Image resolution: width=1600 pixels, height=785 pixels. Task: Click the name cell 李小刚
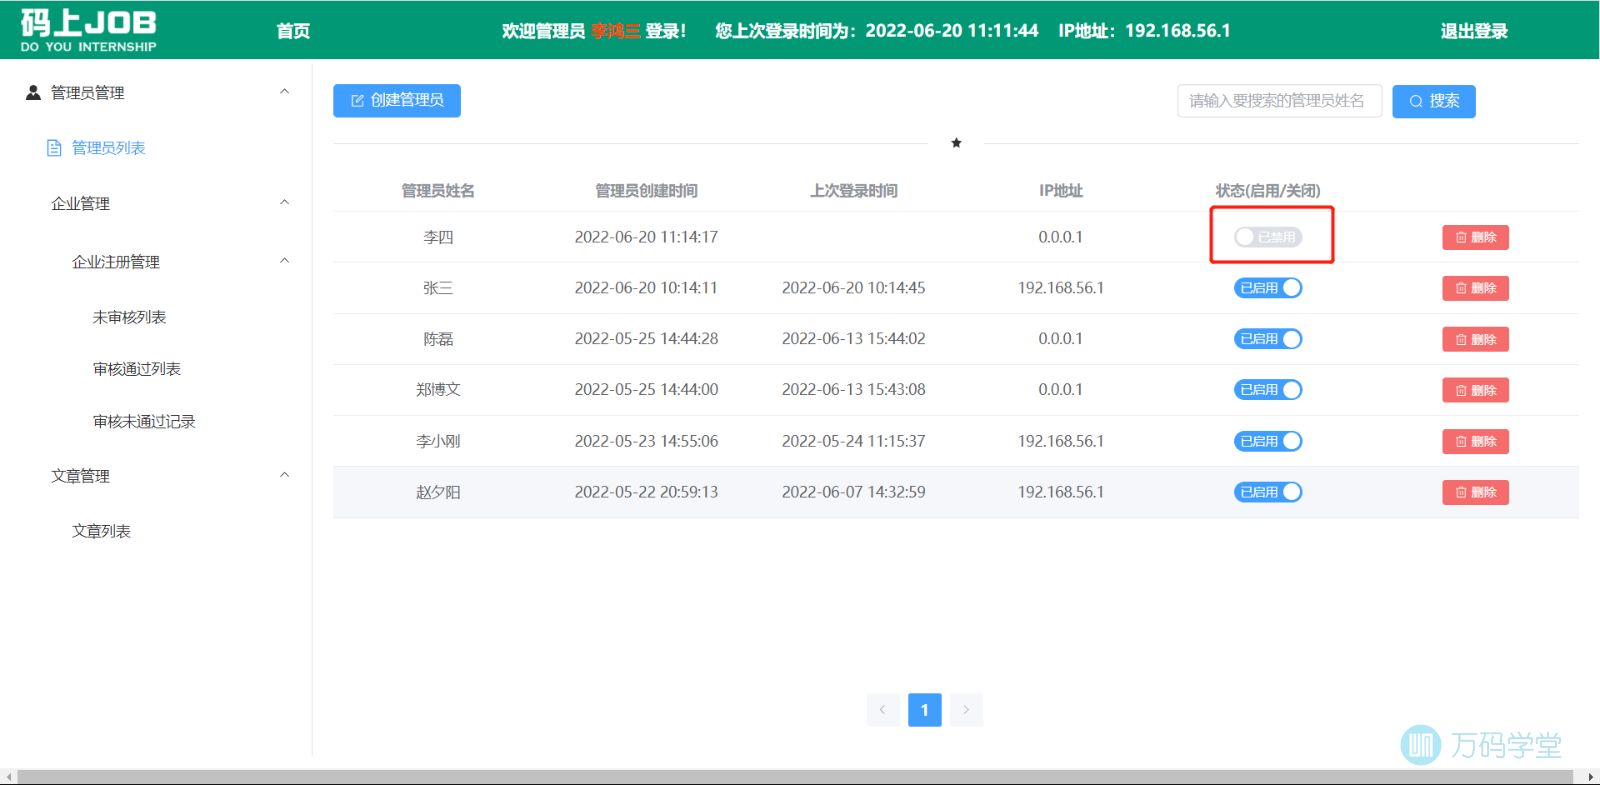438,441
